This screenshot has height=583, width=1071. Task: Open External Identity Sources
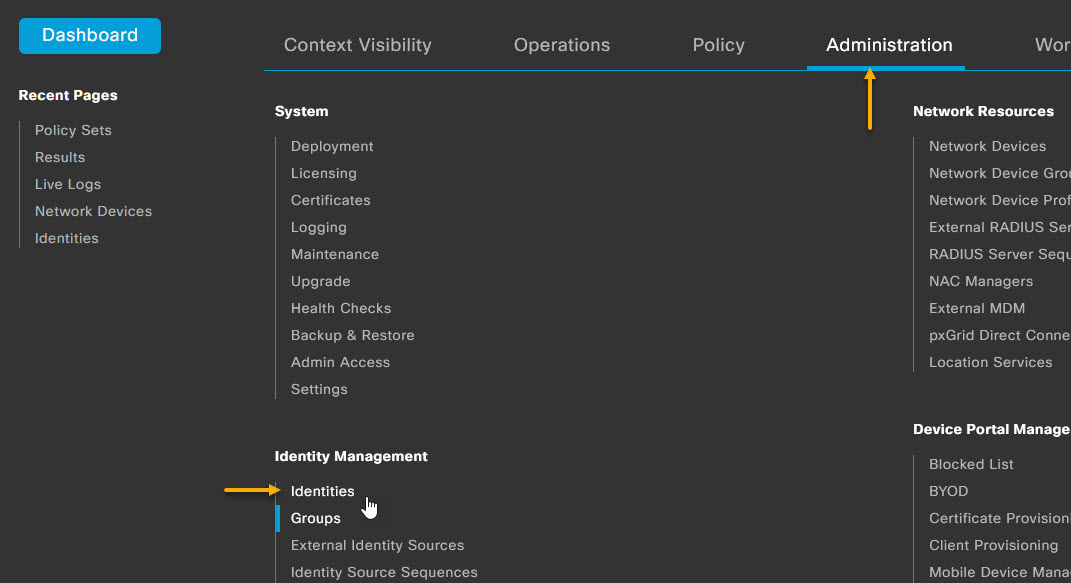pos(377,545)
